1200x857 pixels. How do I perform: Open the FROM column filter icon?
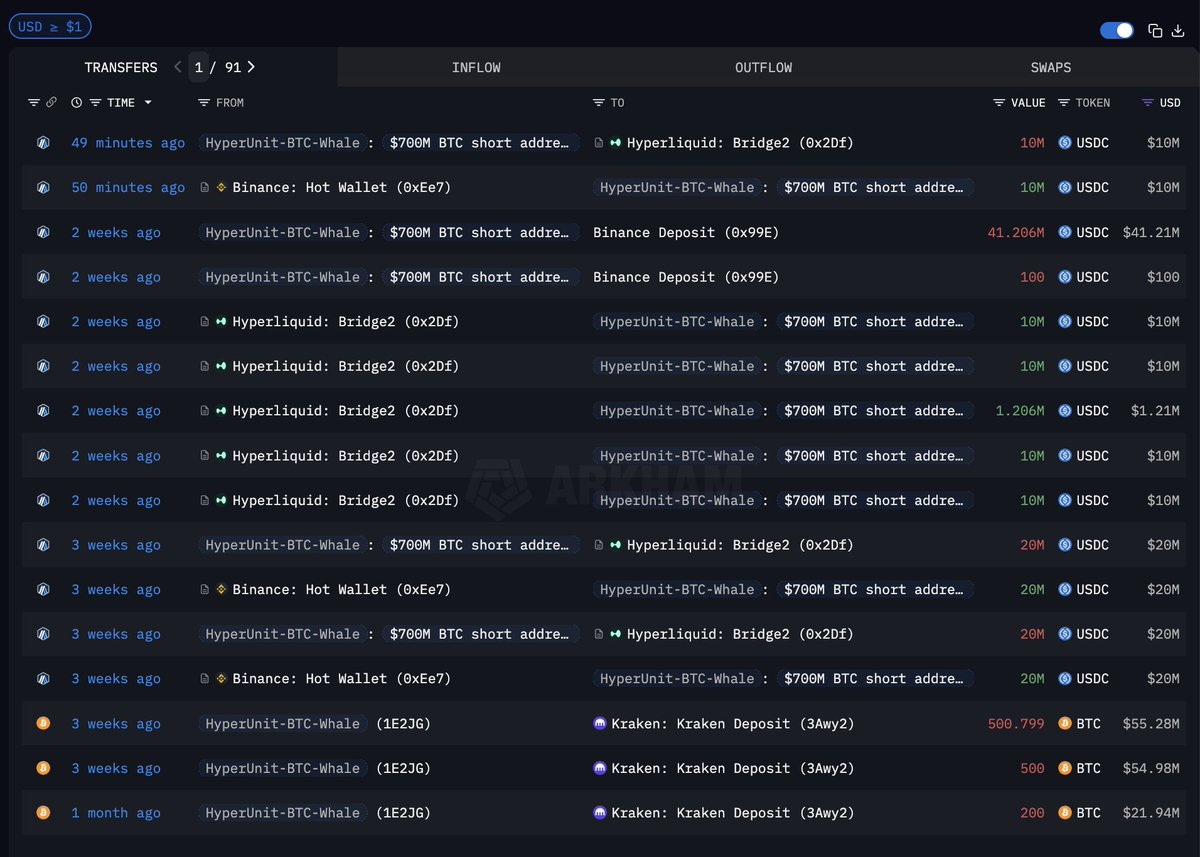[204, 103]
